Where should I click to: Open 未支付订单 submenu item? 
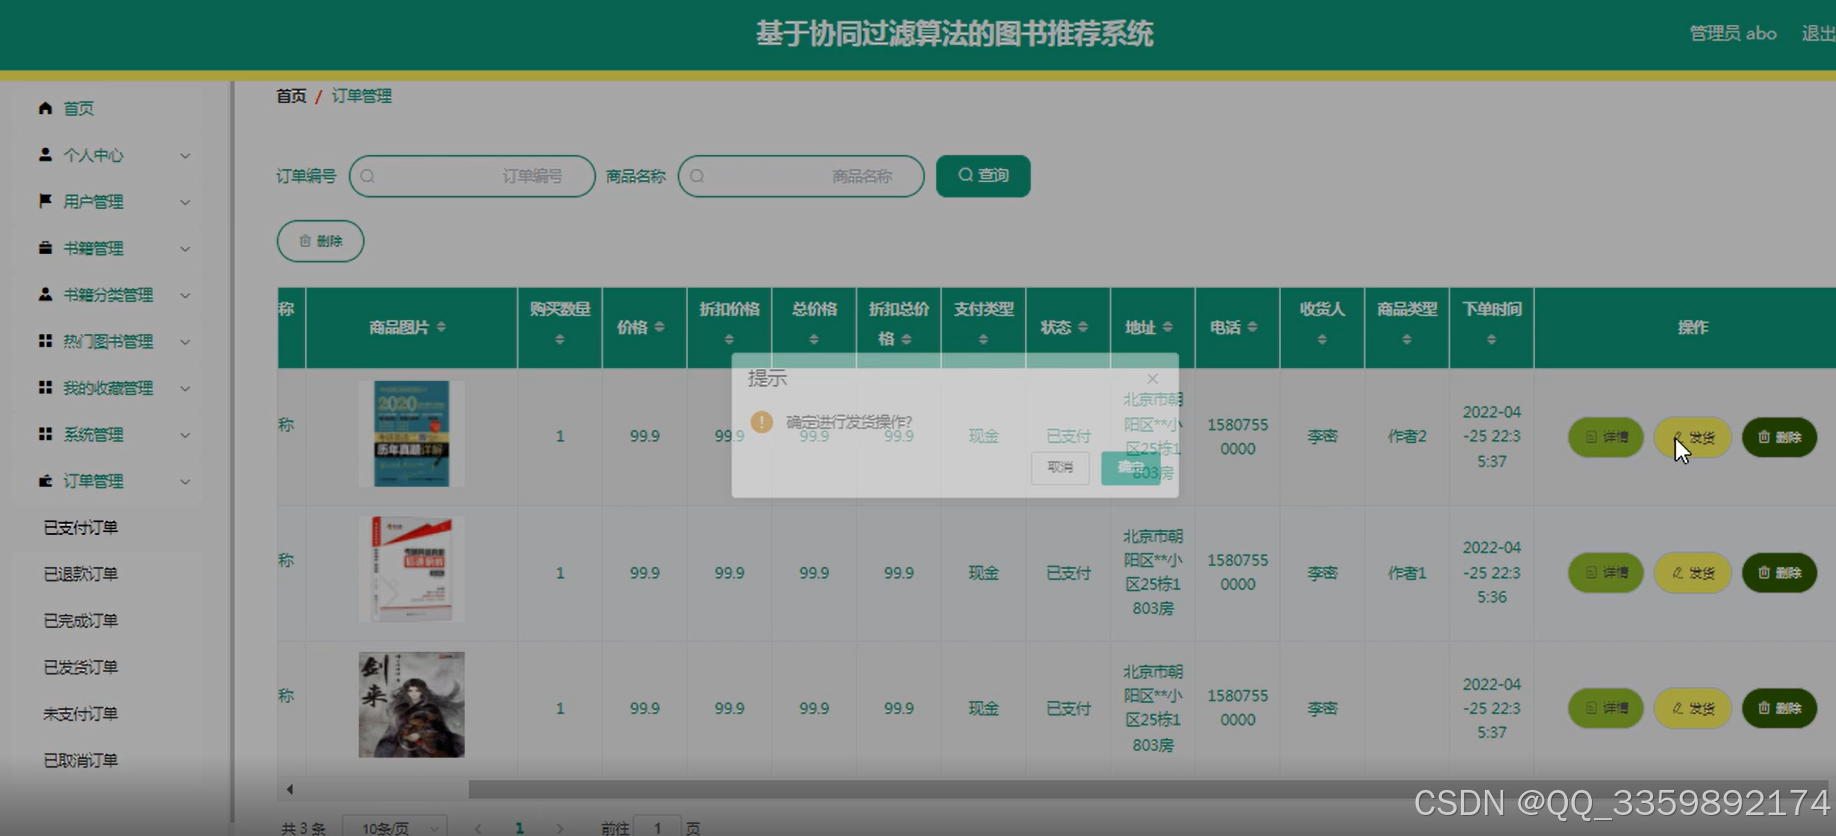click(x=81, y=713)
